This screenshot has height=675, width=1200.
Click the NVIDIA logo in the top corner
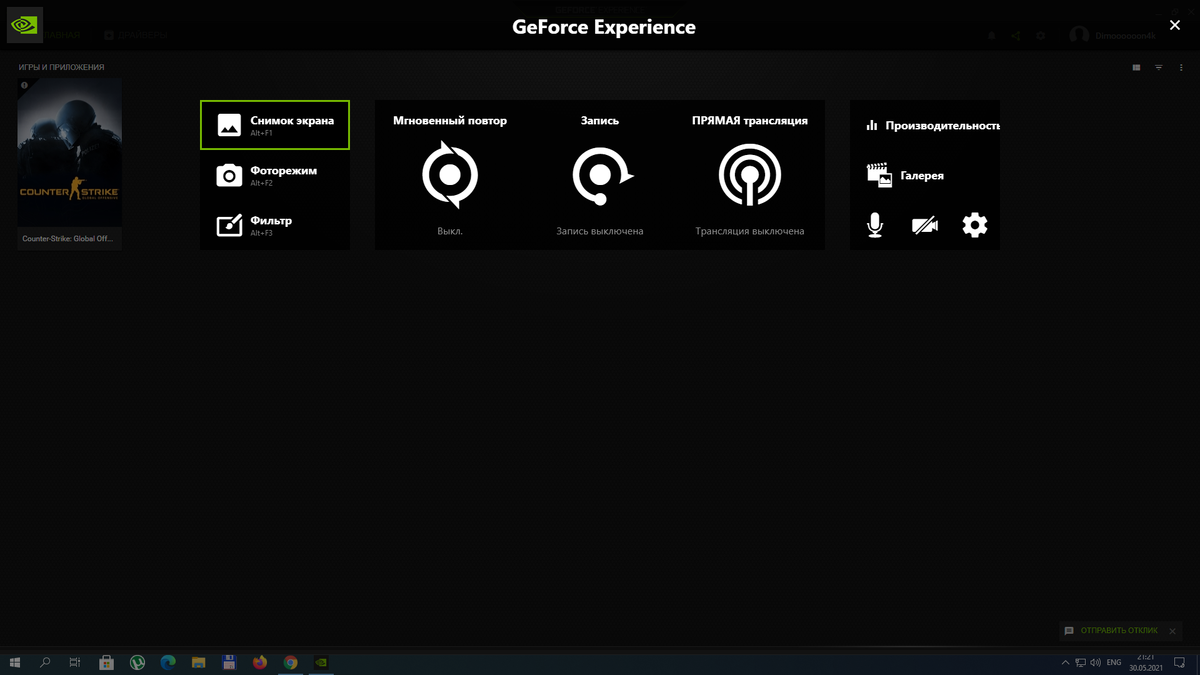(x=24, y=25)
